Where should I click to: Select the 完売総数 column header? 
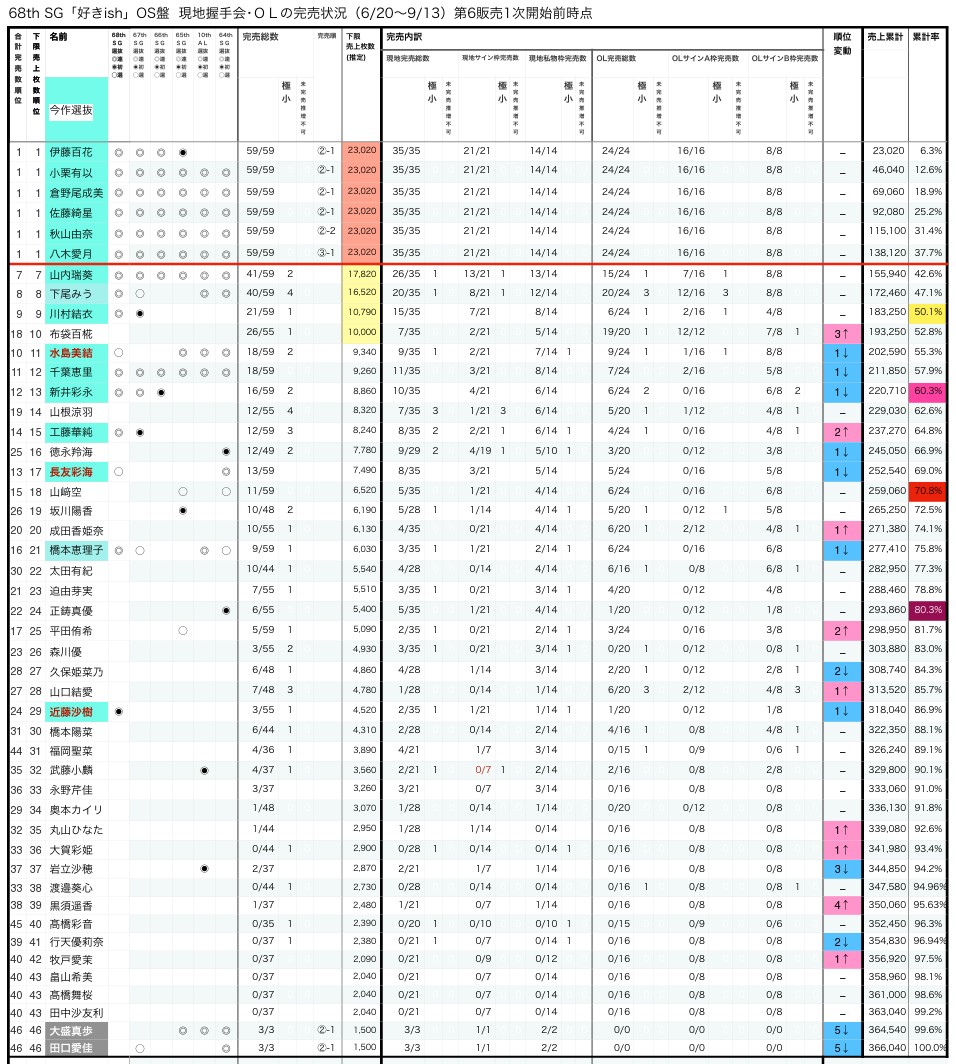[x=261, y=37]
